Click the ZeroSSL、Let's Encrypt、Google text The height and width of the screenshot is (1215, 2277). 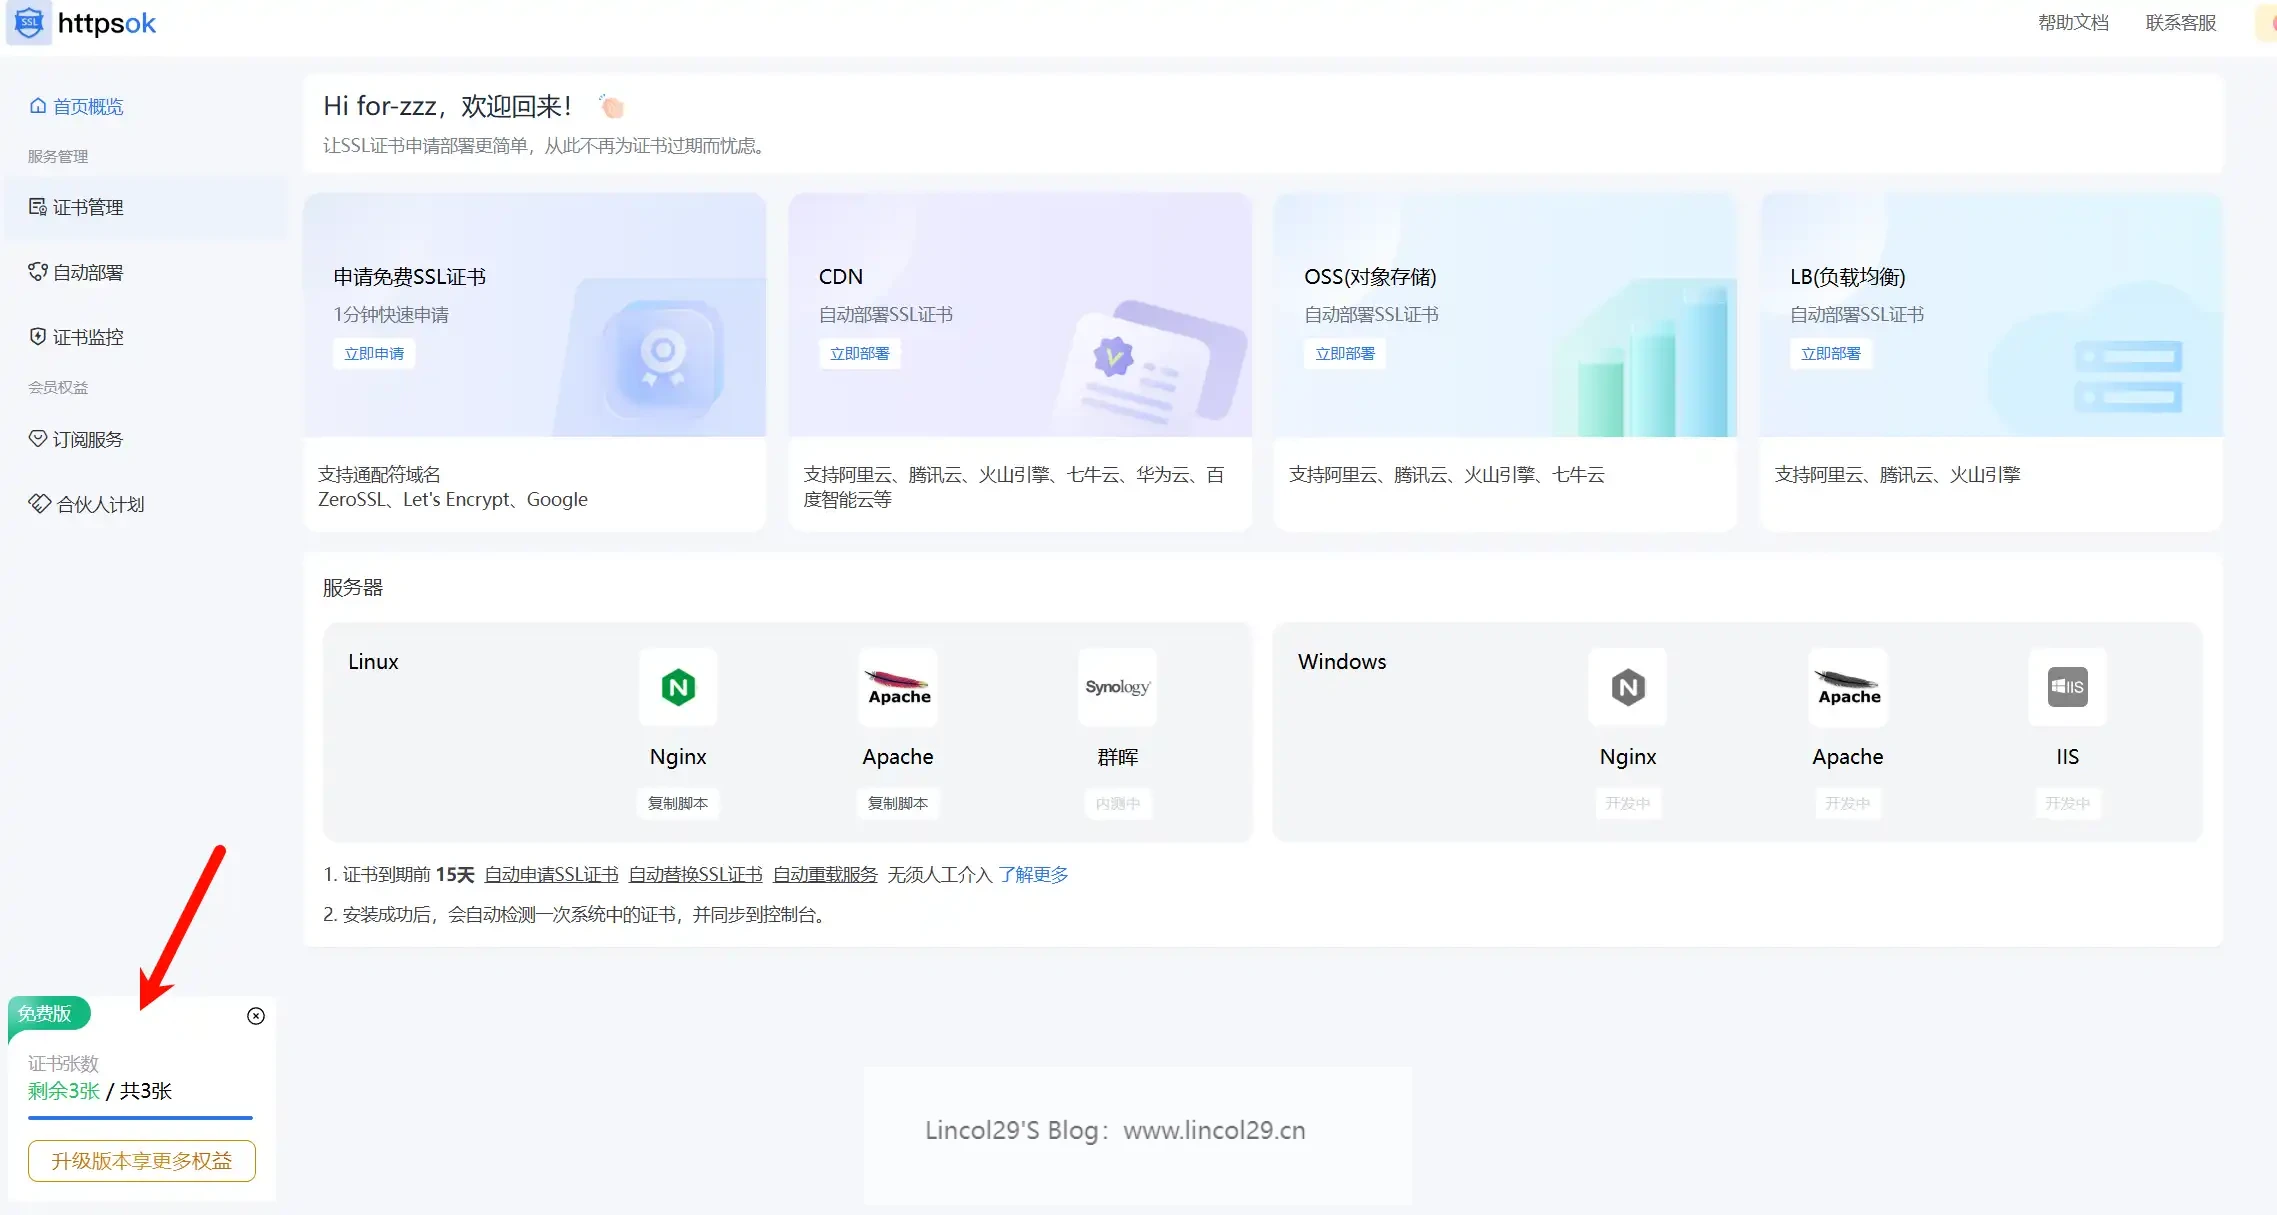[453, 500]
